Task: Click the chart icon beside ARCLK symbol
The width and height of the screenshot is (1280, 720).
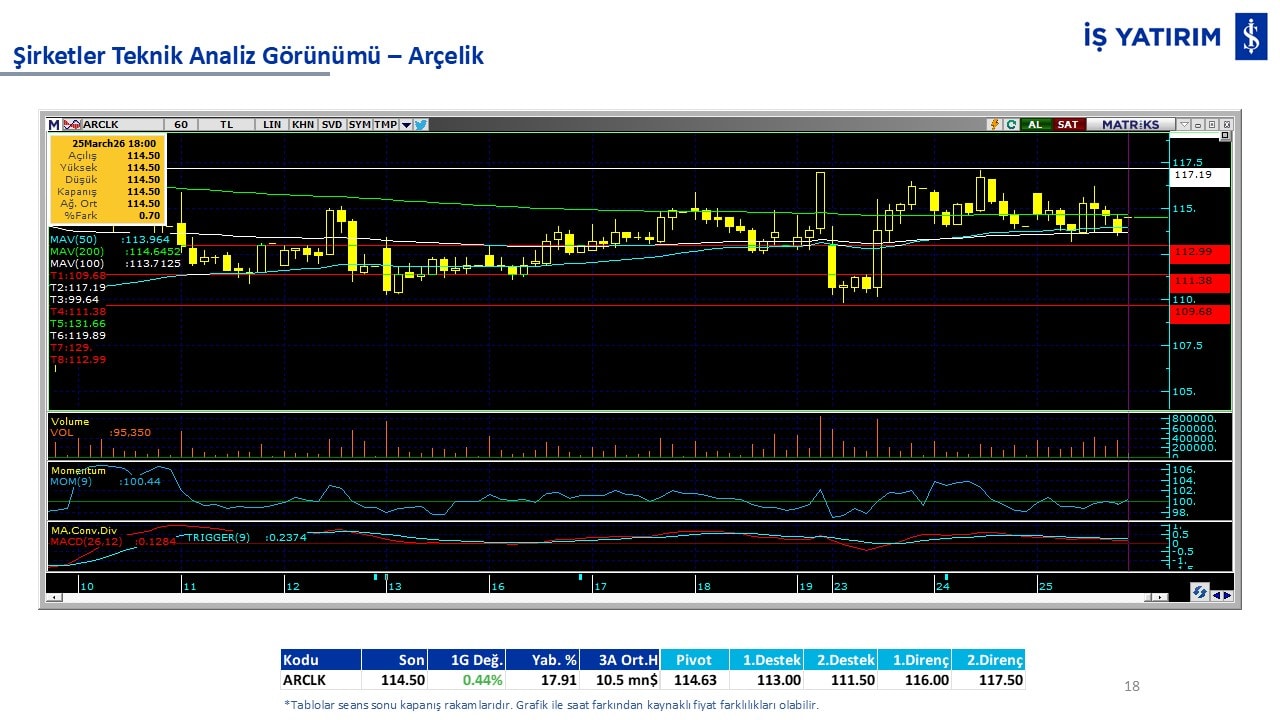Action: [x=72, y=125]
